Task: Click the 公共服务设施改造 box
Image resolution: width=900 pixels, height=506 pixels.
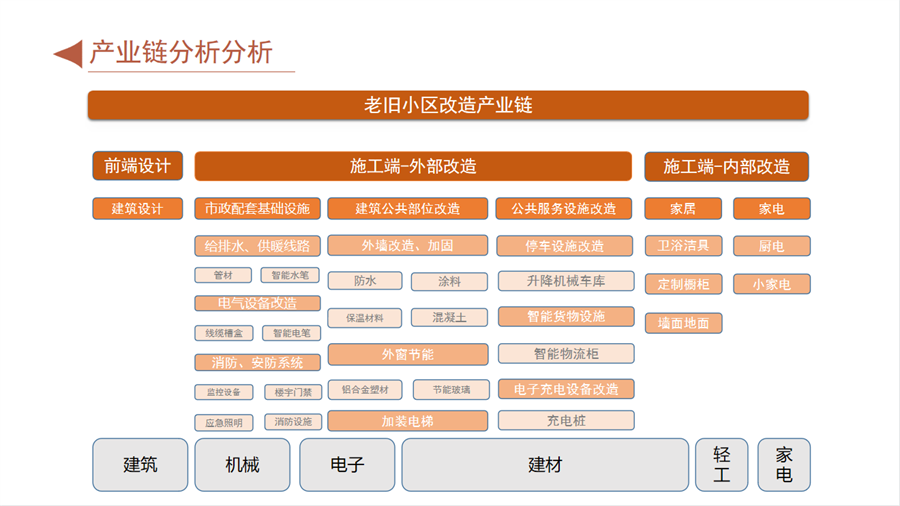Action: 564,208
